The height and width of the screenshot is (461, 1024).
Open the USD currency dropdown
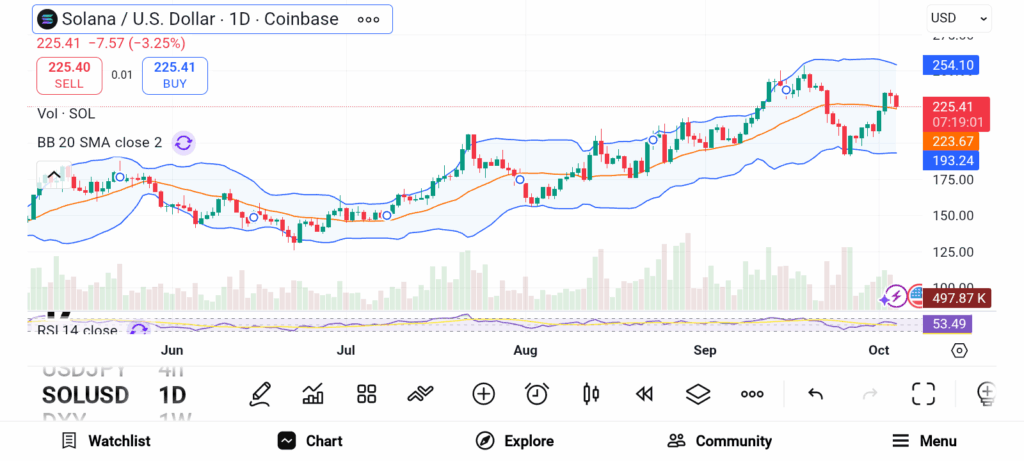pos(958,18)
